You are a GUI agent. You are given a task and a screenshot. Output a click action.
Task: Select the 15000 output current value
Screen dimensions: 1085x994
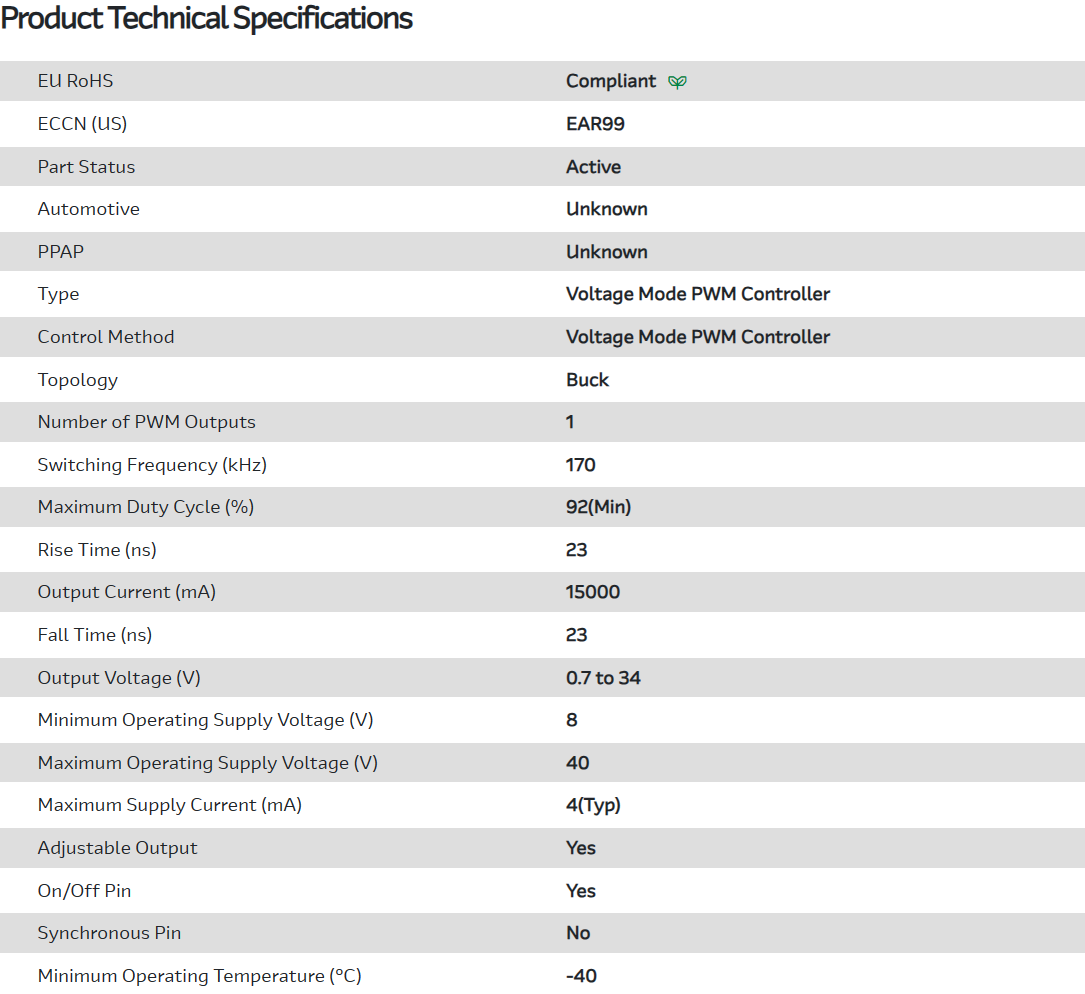pos(592,592)
